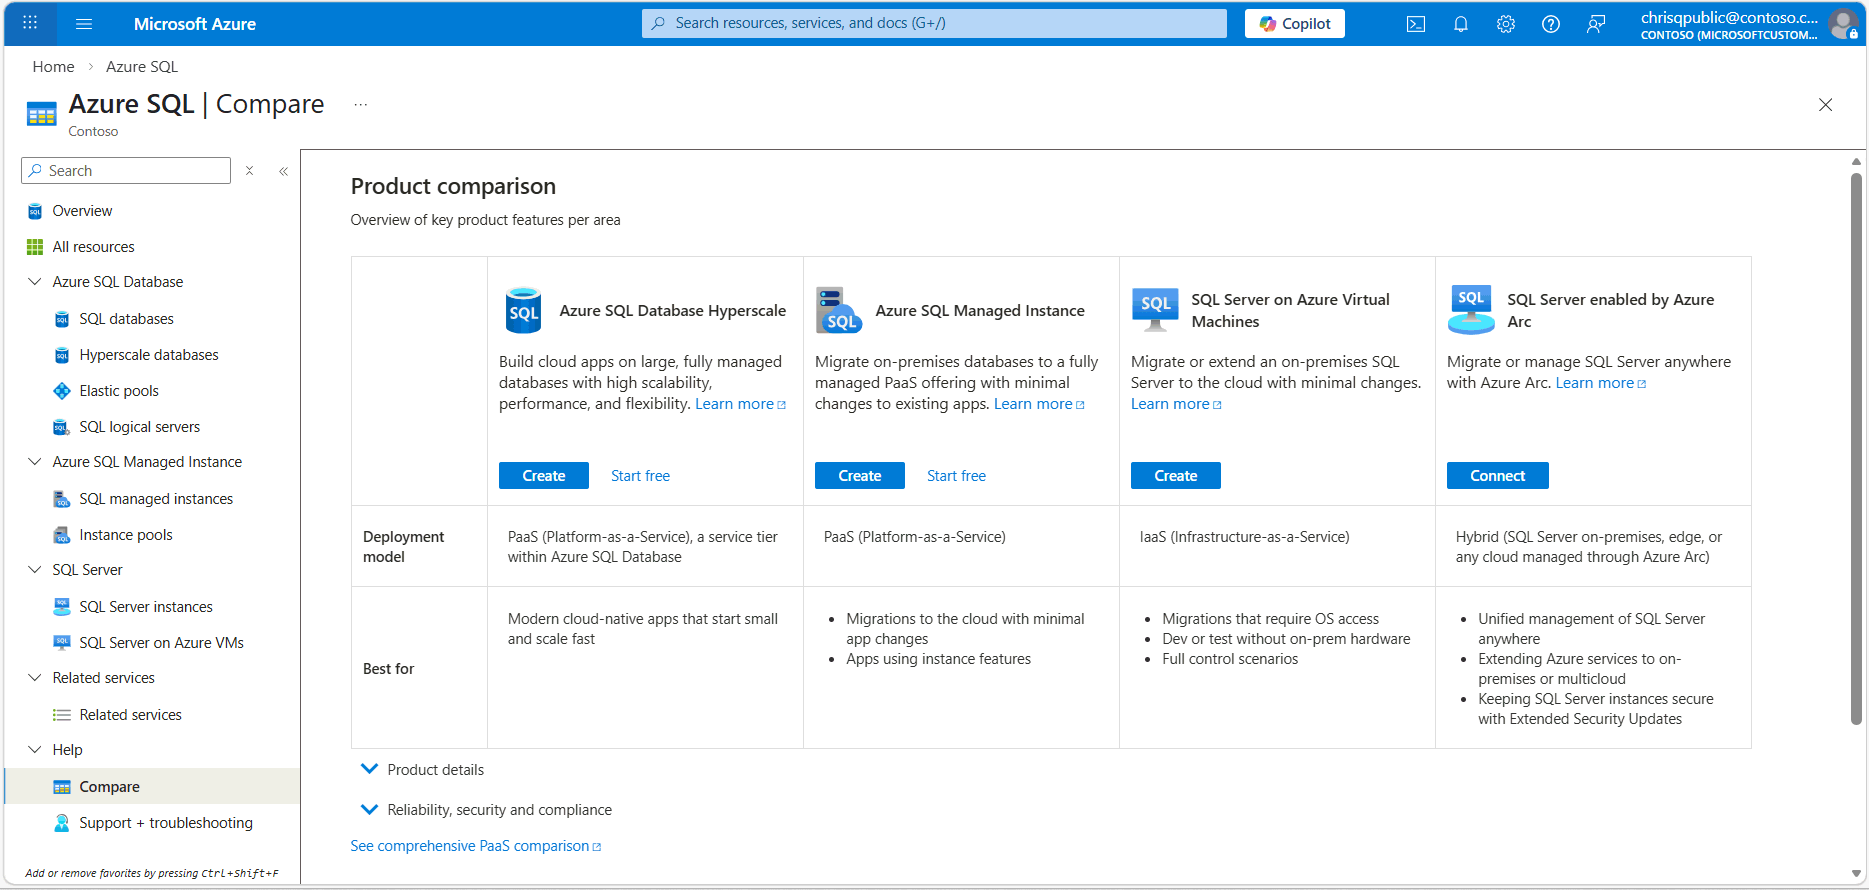This screenshot has width=1869, height=890.
Task: Create SQL Server on Azure Virtual Machines
Action: tap(1176, 476)
